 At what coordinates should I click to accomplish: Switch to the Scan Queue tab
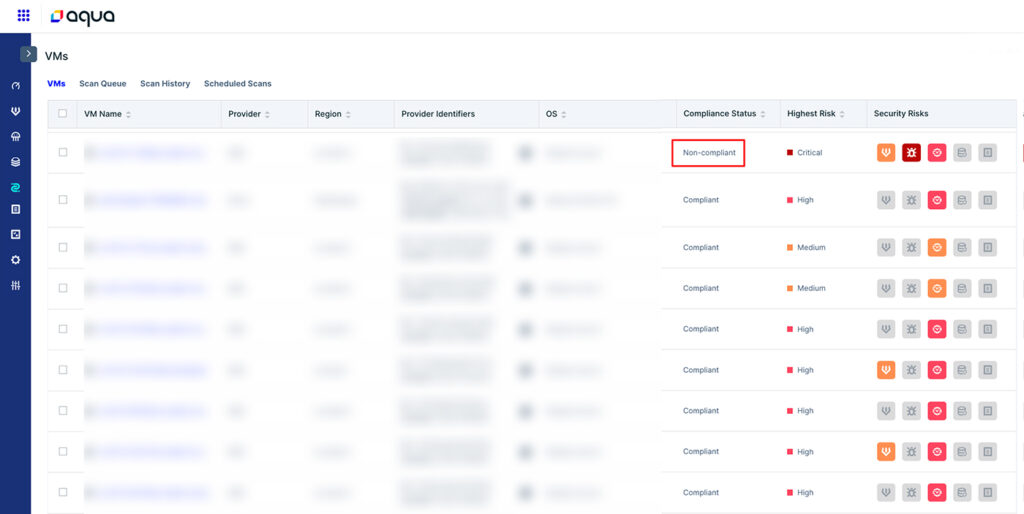pos(102,84)
